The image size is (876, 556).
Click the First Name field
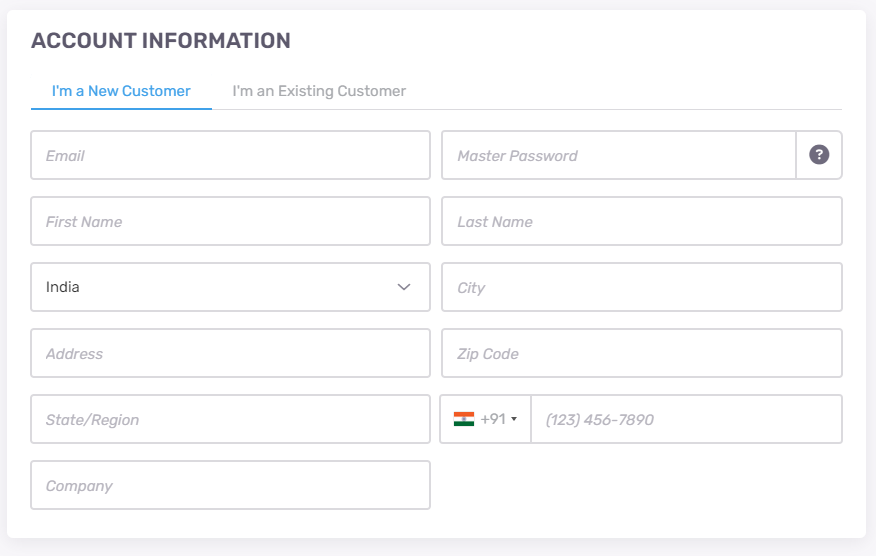tap(230, 221)
